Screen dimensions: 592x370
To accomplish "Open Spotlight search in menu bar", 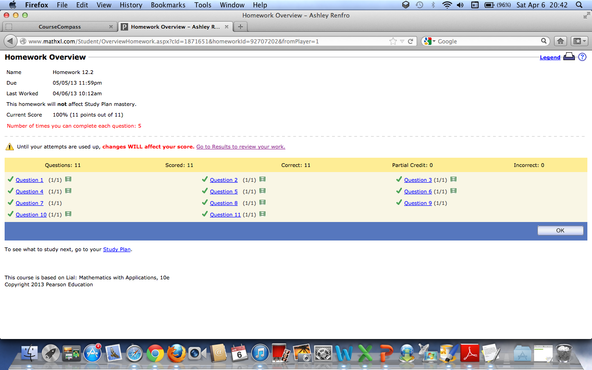I will (579, 5).
